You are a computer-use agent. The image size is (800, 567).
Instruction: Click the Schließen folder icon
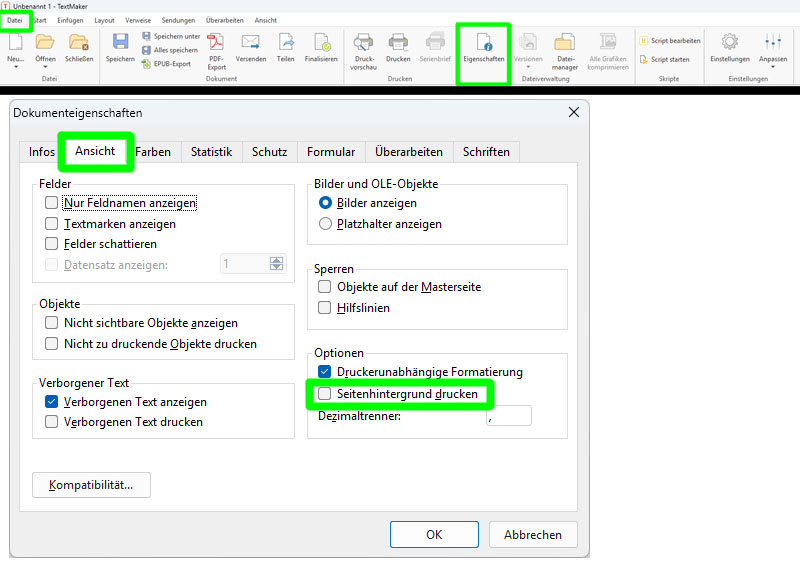click(x=78, y=43)
